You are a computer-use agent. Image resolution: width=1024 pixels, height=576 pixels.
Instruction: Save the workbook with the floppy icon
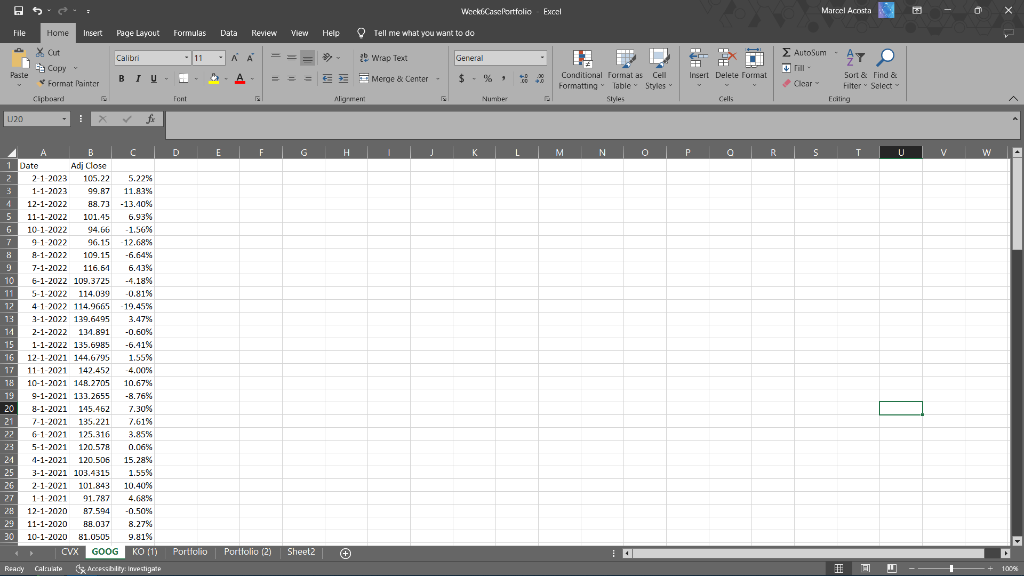coord(18,11)
